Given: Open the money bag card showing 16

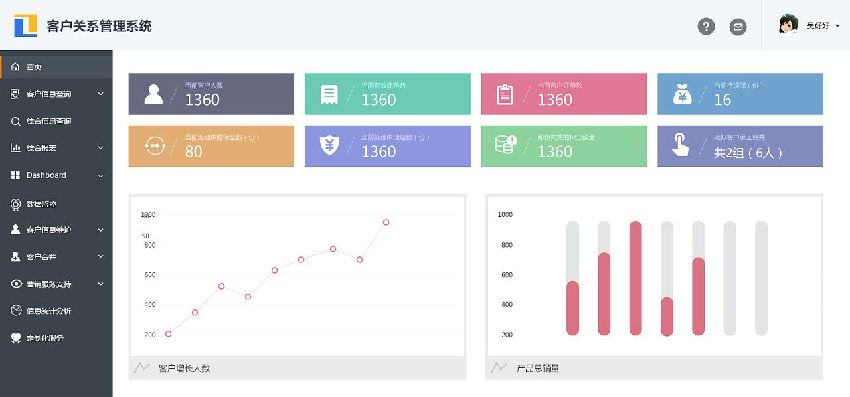Looking at the screenshot, I should point(740,94).
